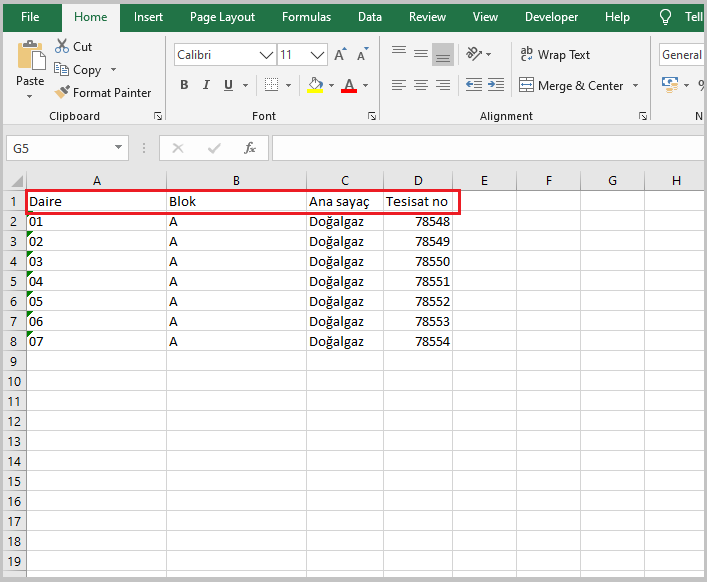Open the Orientation dropdown arrow
The image size is (707, 582).
(x=488, y=55)
